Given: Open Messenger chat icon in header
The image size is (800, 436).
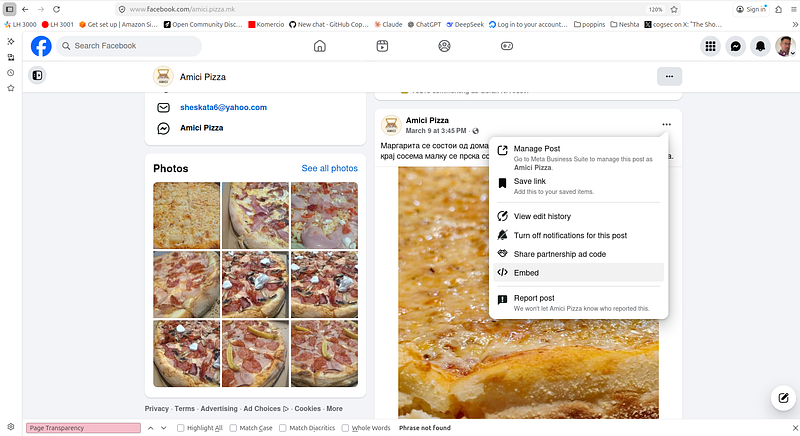Looking at the screenshot, I should click(x=736, y=46).
